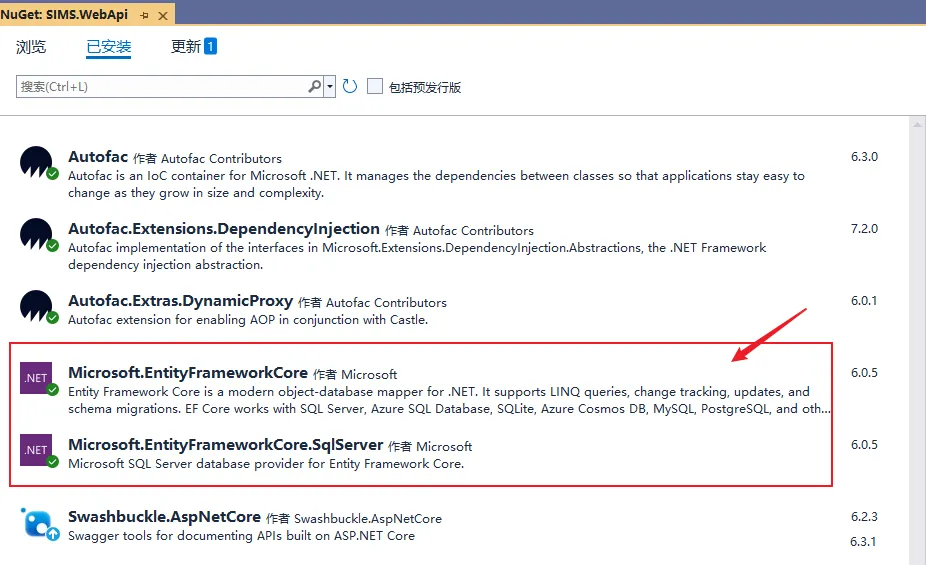This screenshot has height=565, width=926.
Task: Click the EntityFrameworkCore.SqlServer .NET icon
Action: click(37, 450)
